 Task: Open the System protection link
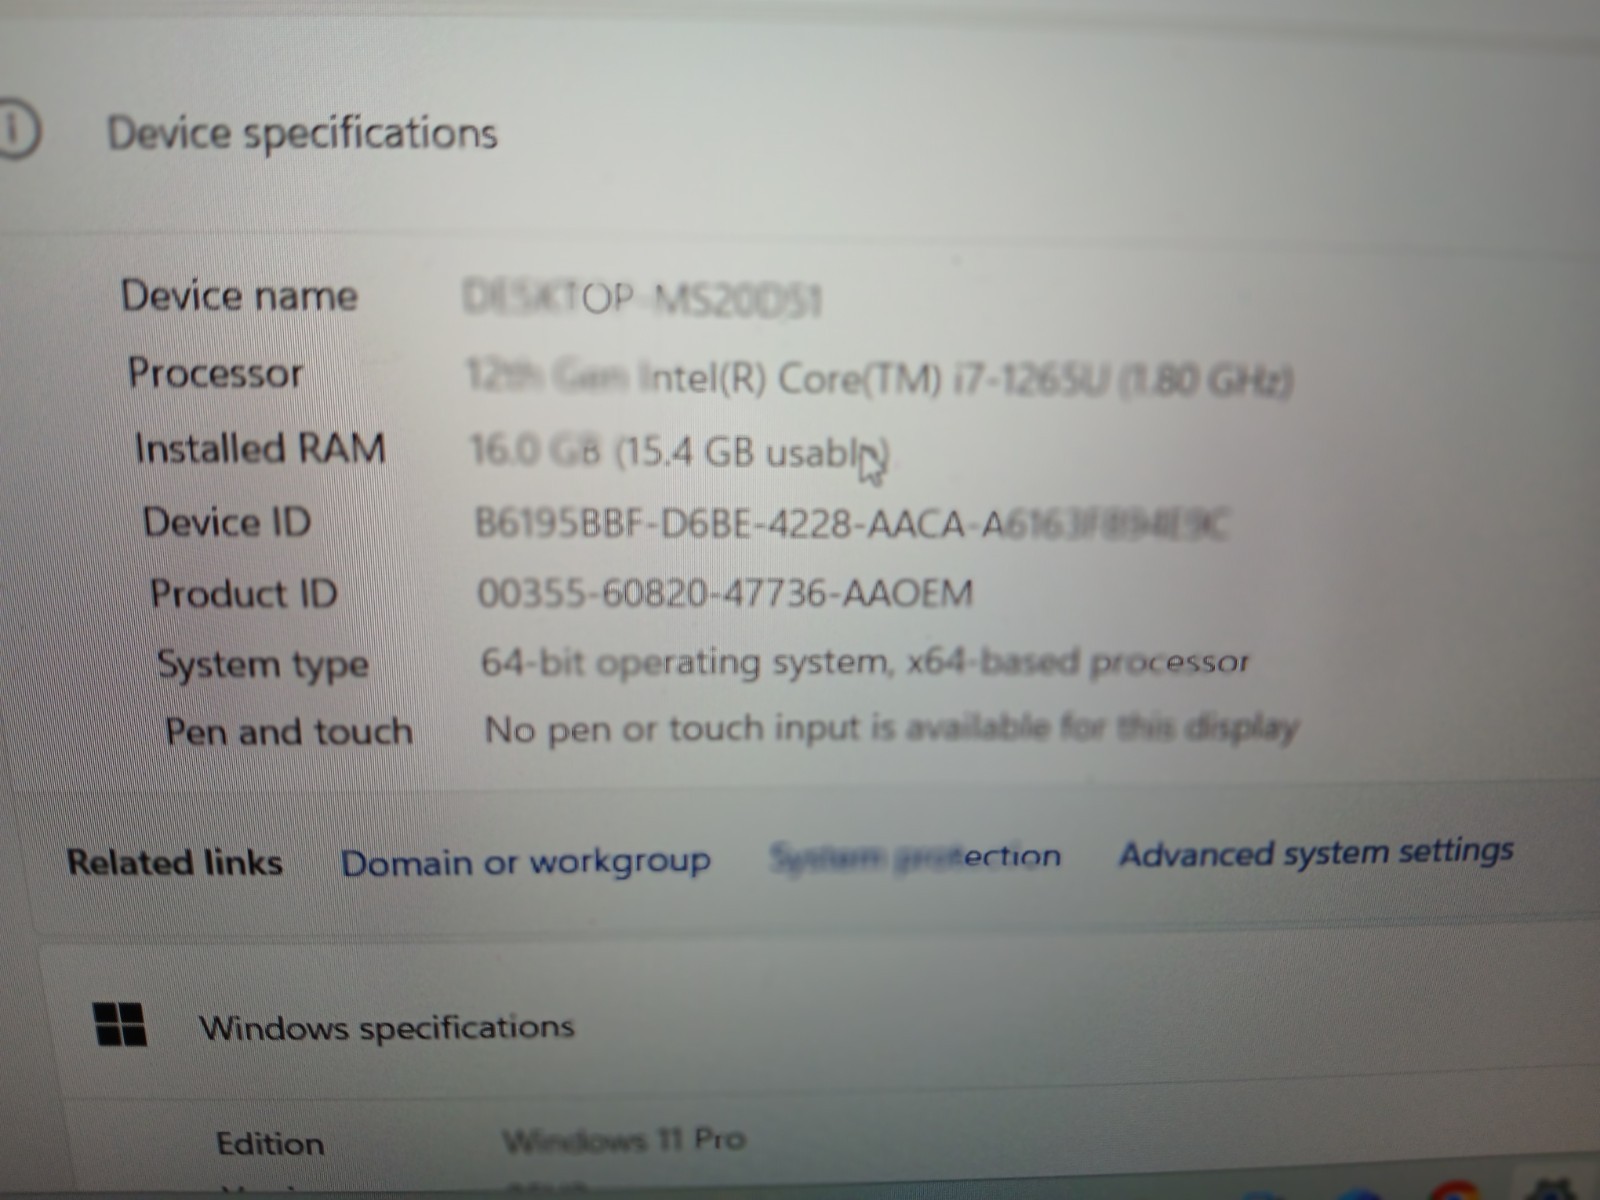click(x=915, y=856)
